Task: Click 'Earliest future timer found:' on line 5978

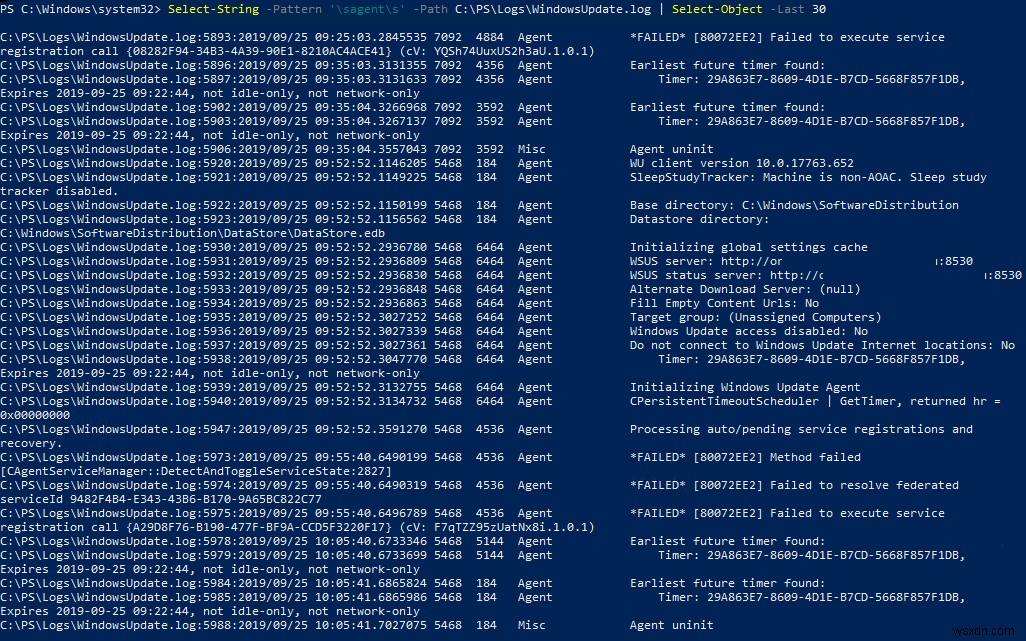Action: click(x=727, y=542)
